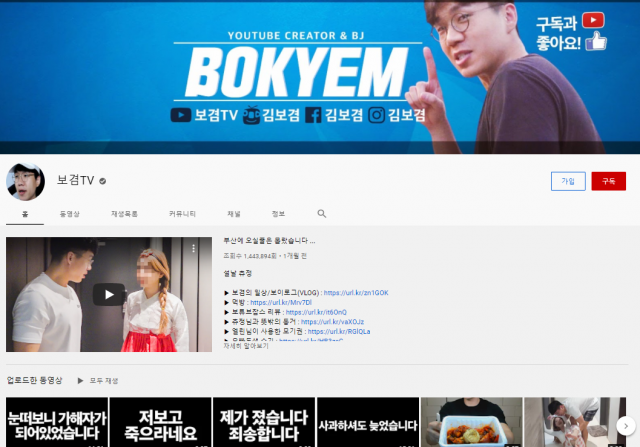Image resolution: width=640 pixels, height=447 pixels.
Task: Select the 홈 tab
Action: pyautogui.click(x=25, y=214)
